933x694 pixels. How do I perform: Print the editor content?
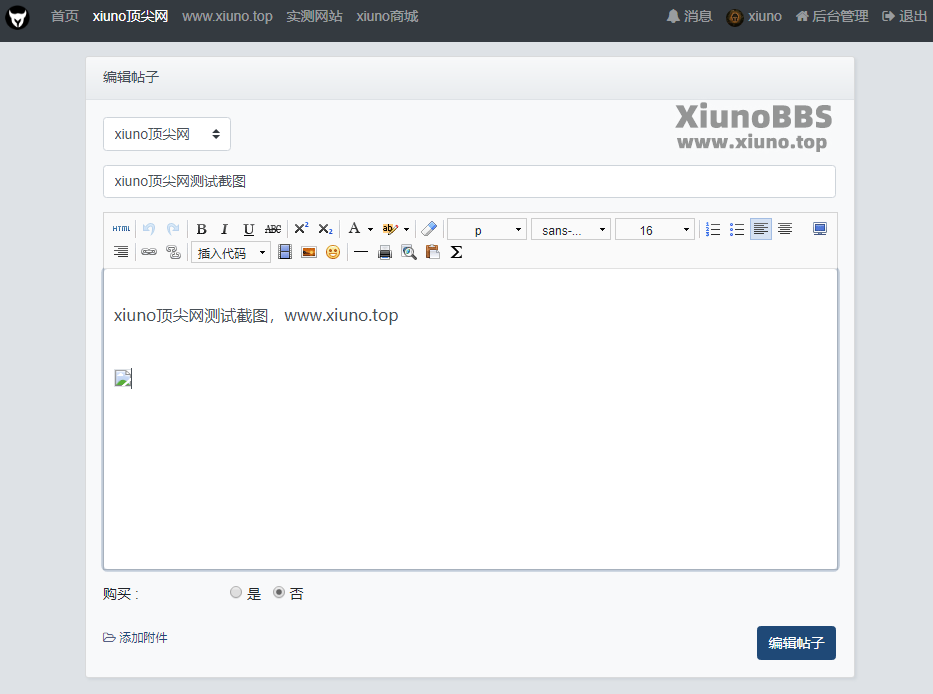coord(385,252)
